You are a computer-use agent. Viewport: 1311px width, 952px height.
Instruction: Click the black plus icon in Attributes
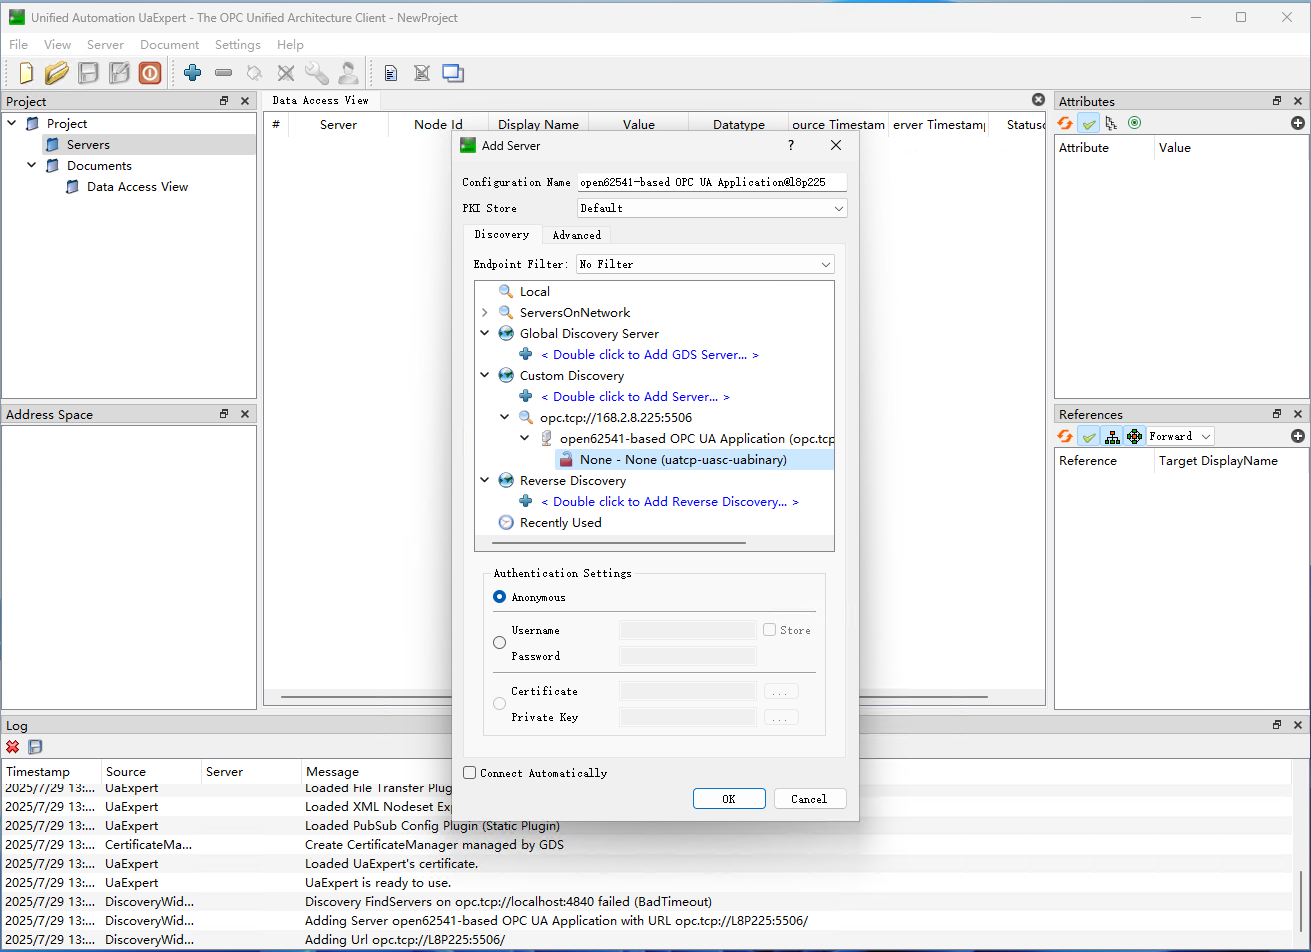1298,123
